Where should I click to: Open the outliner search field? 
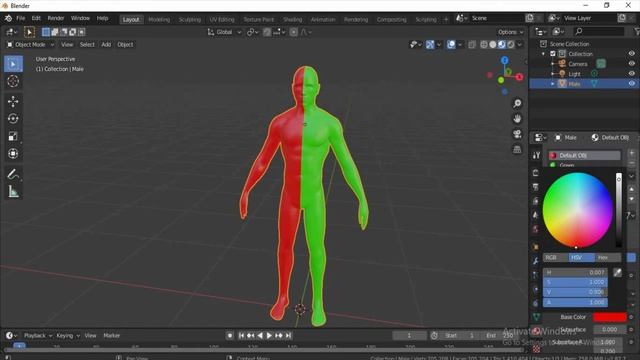(x=599, y=31)
